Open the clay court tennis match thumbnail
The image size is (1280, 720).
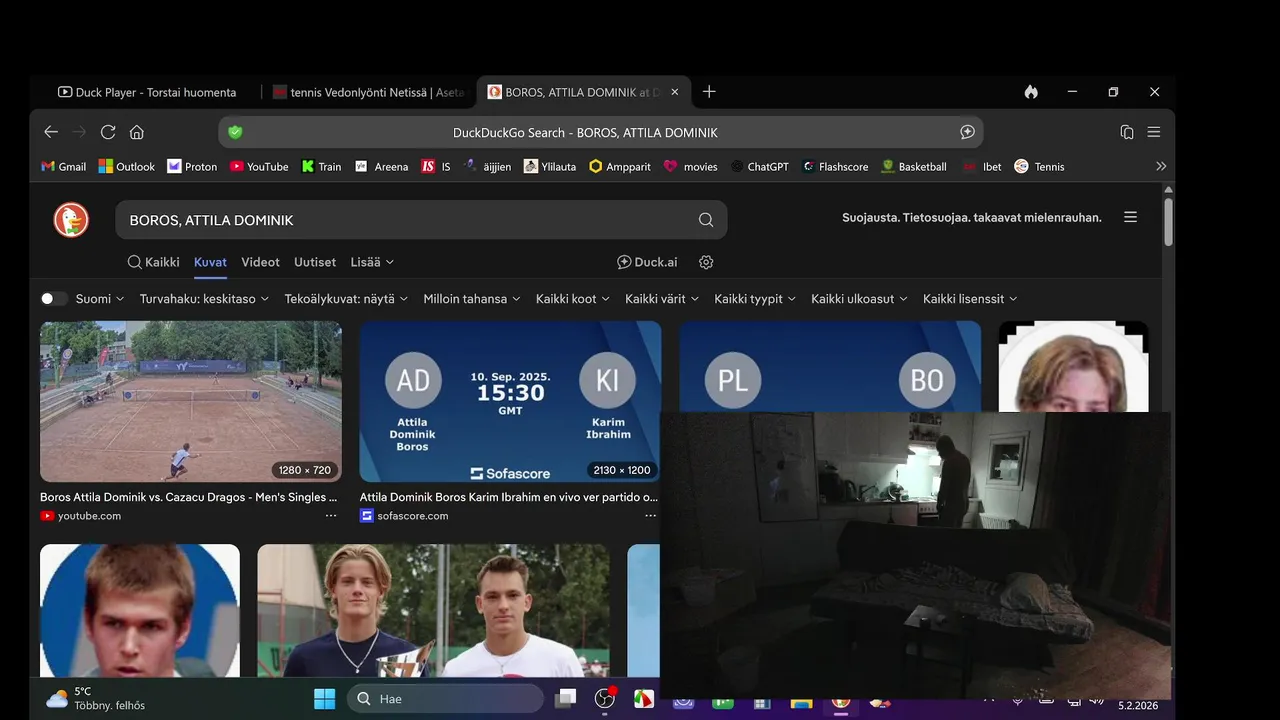pos(191,402)
